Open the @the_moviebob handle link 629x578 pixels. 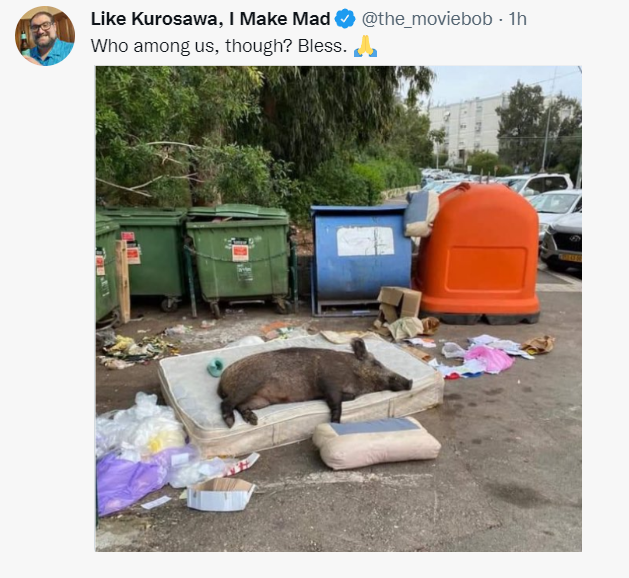tap(427, 19)
